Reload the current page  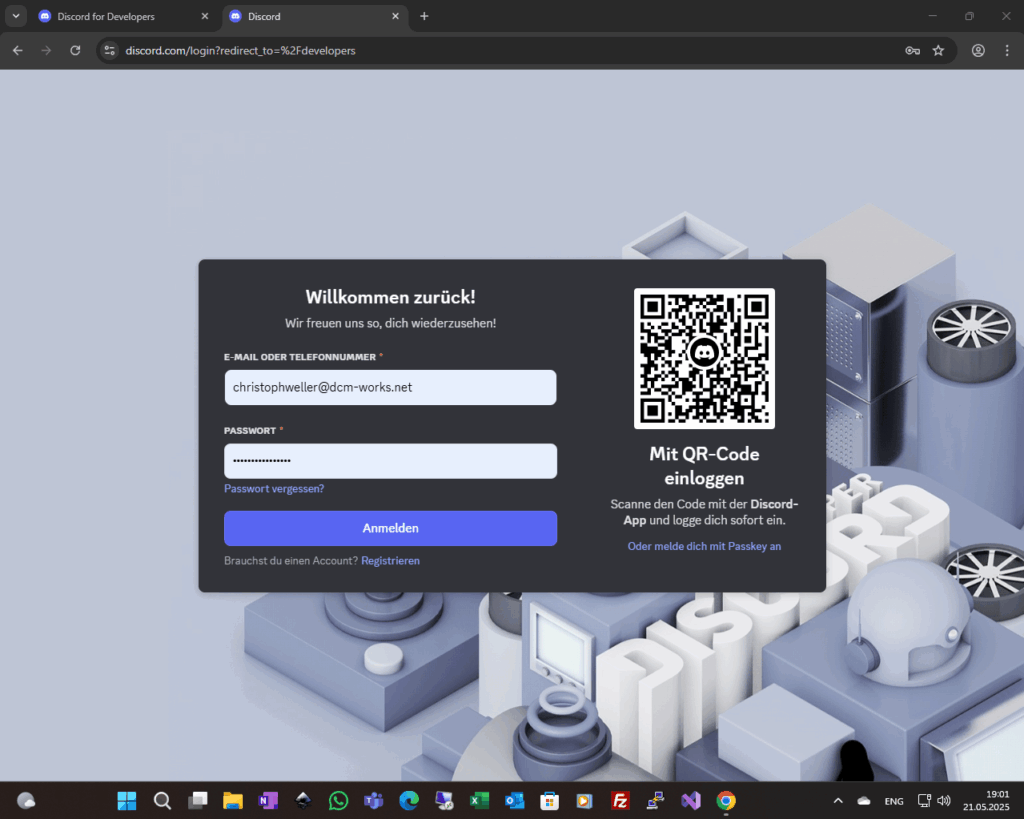pyautogui.click(x=75, y=50)
